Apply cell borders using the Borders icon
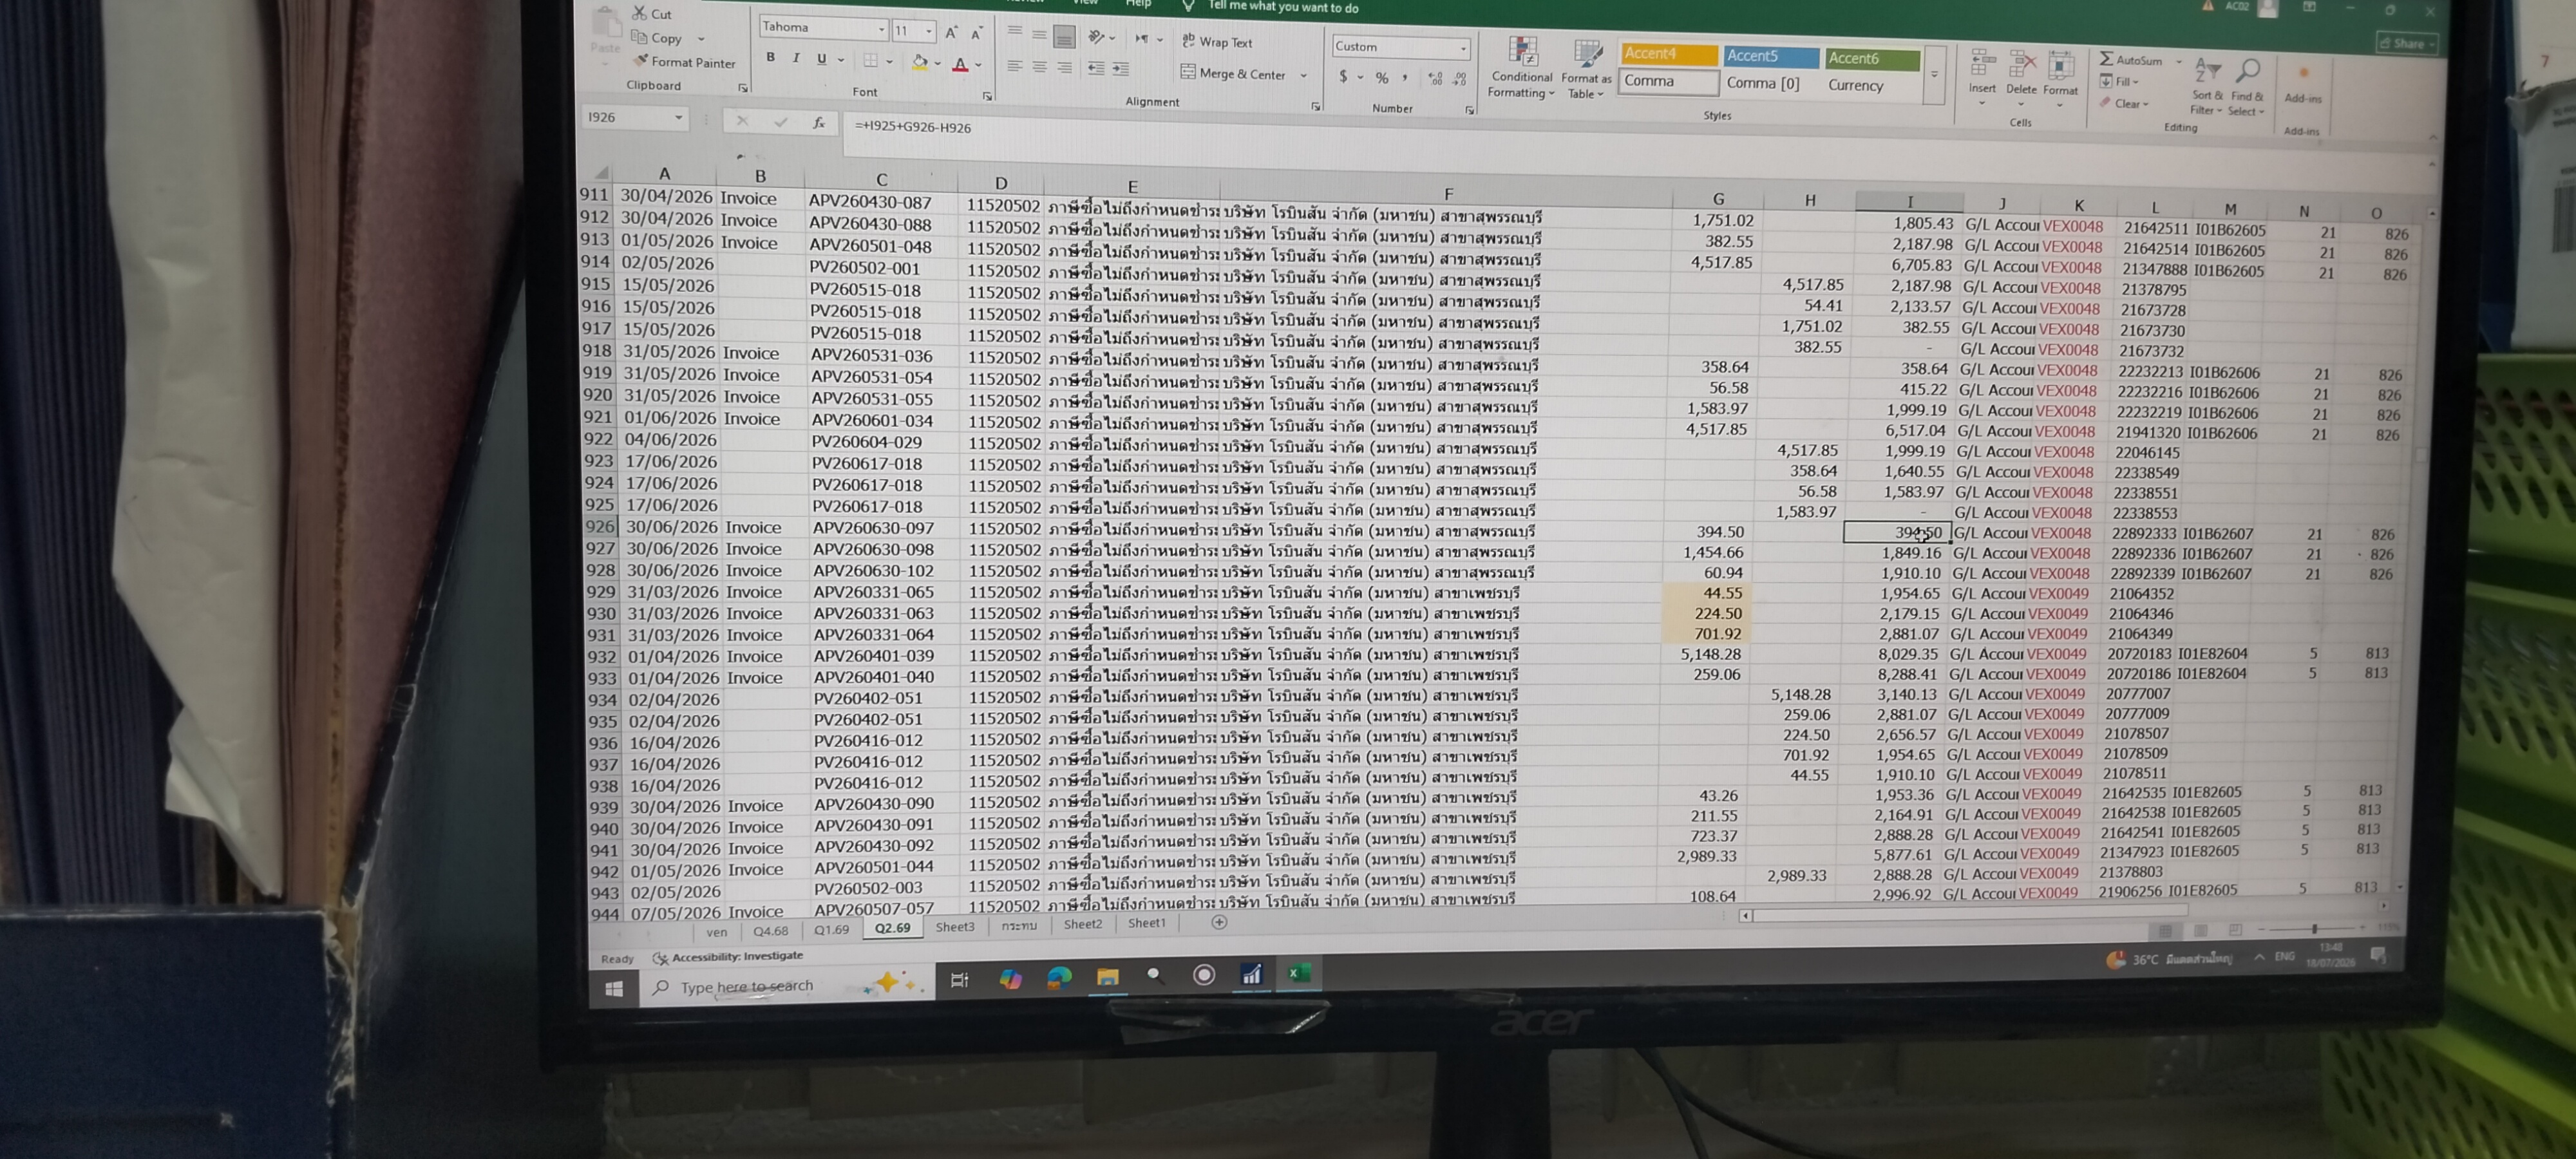This screenshot has width=2576, height=1159. click(871, 61)
